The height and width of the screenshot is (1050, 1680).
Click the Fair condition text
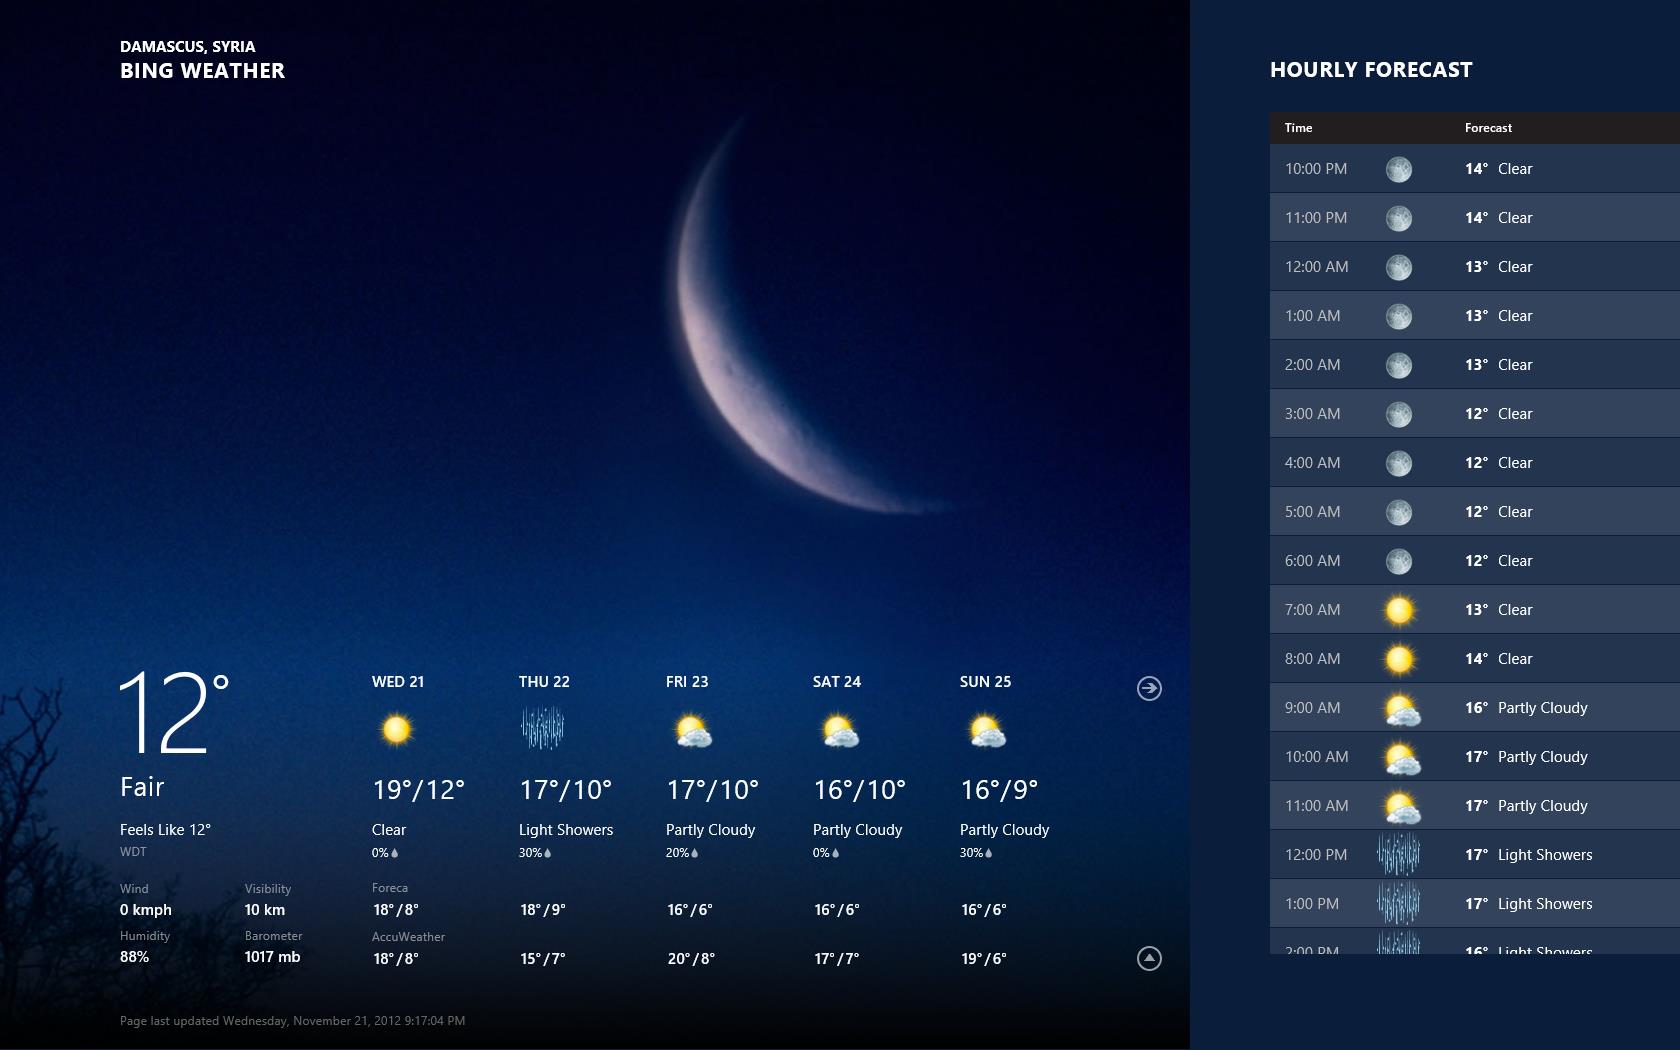[142, 787]
